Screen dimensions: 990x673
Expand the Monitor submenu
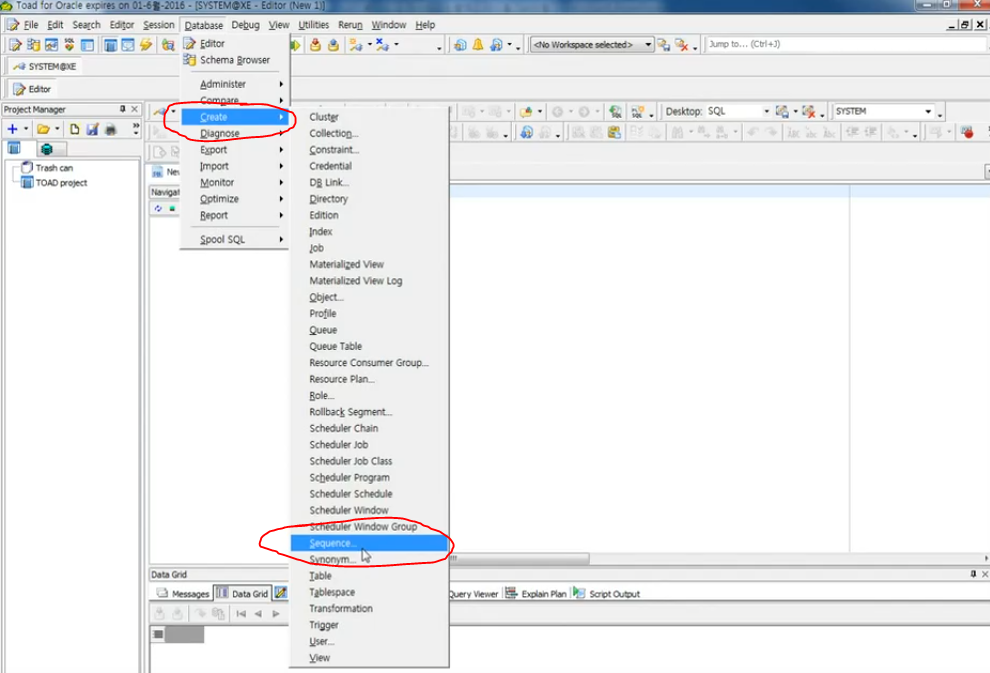point(234,182)
